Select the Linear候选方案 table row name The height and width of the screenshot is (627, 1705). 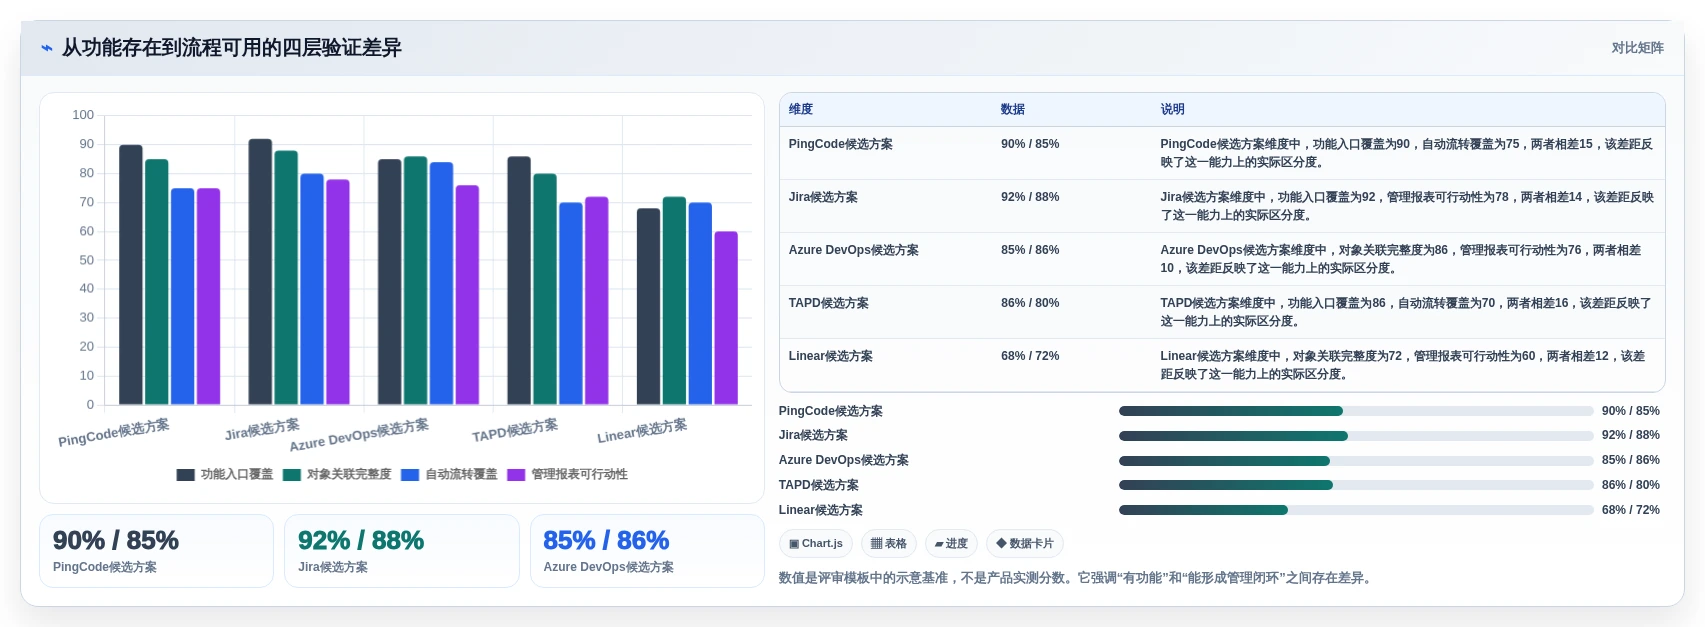tap(831, 356)
